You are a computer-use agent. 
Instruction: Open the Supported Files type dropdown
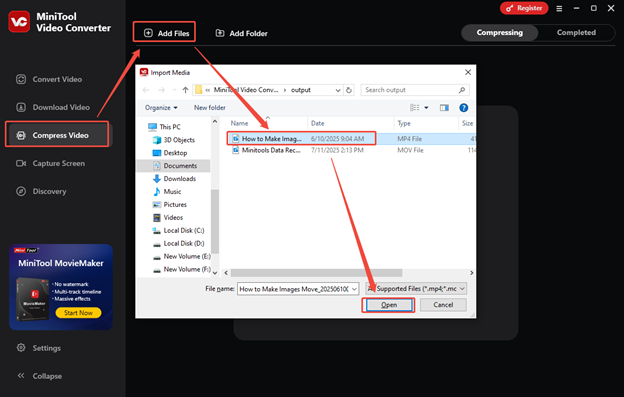(x=416, y=288)
